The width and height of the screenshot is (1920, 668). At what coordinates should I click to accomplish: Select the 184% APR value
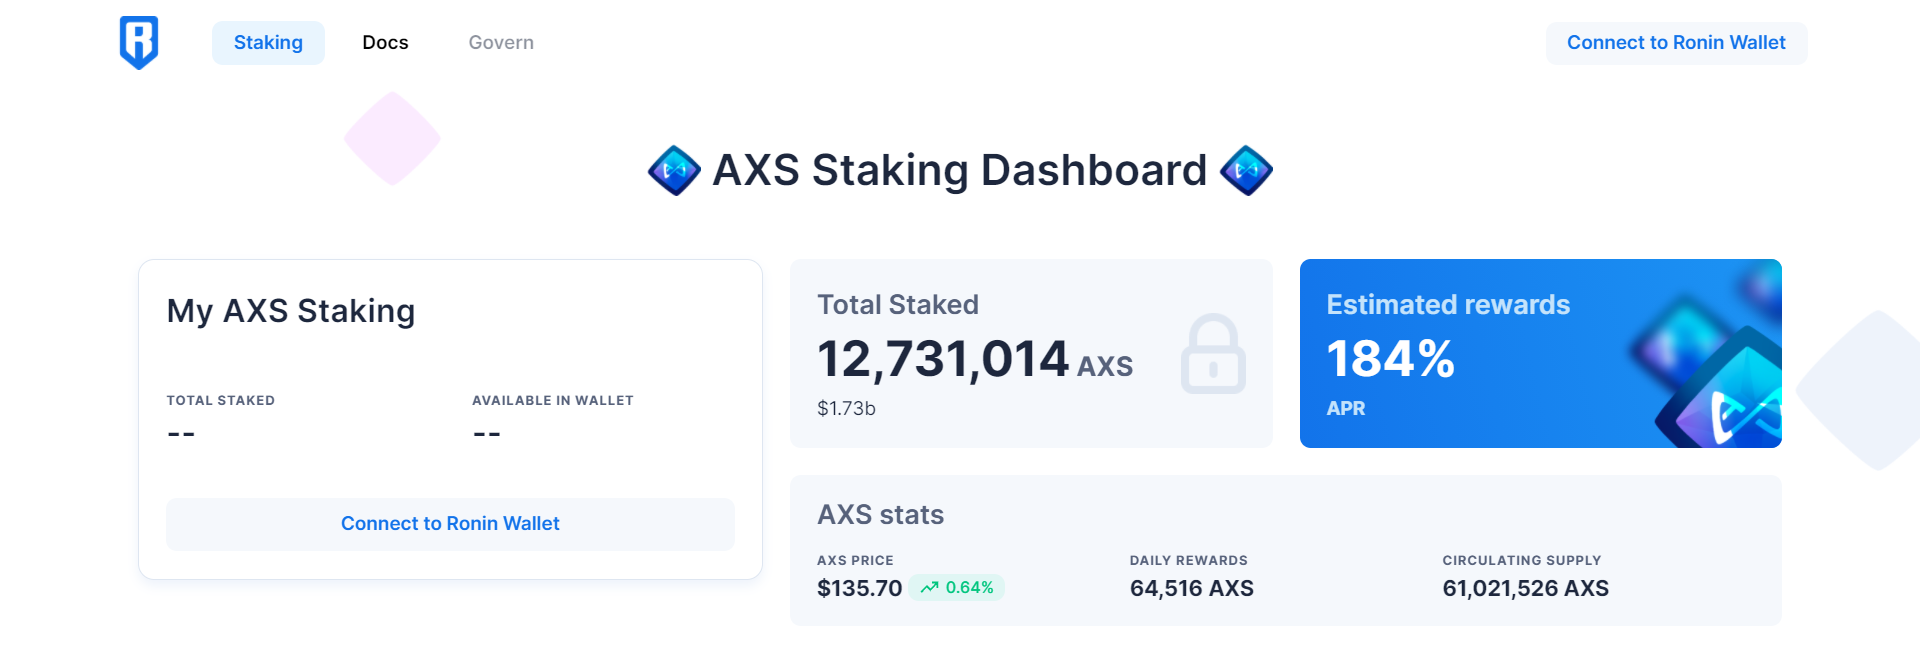click(x=1390, y=359)
